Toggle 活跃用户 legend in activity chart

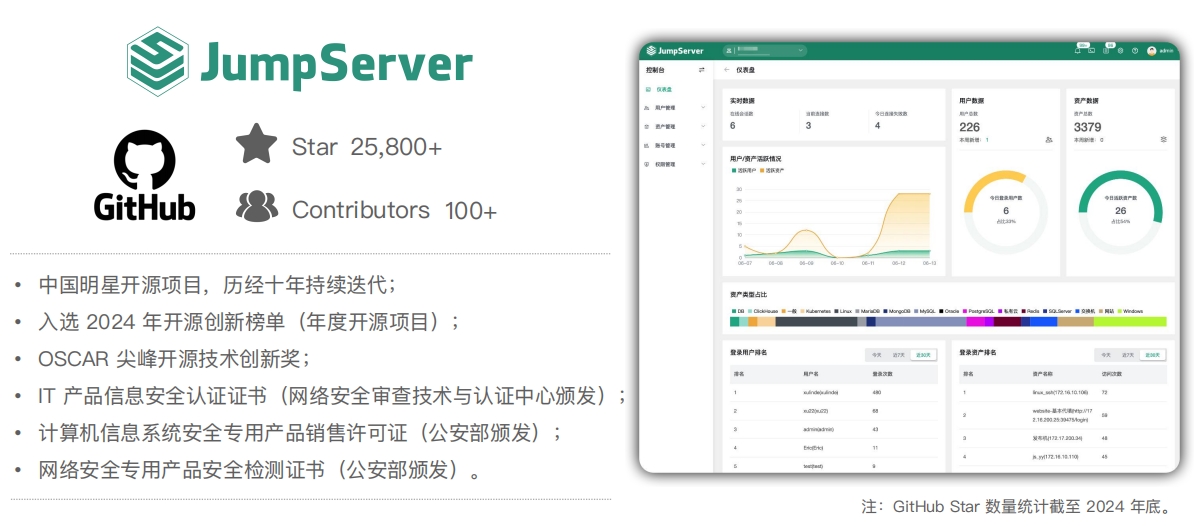(743, 170)
